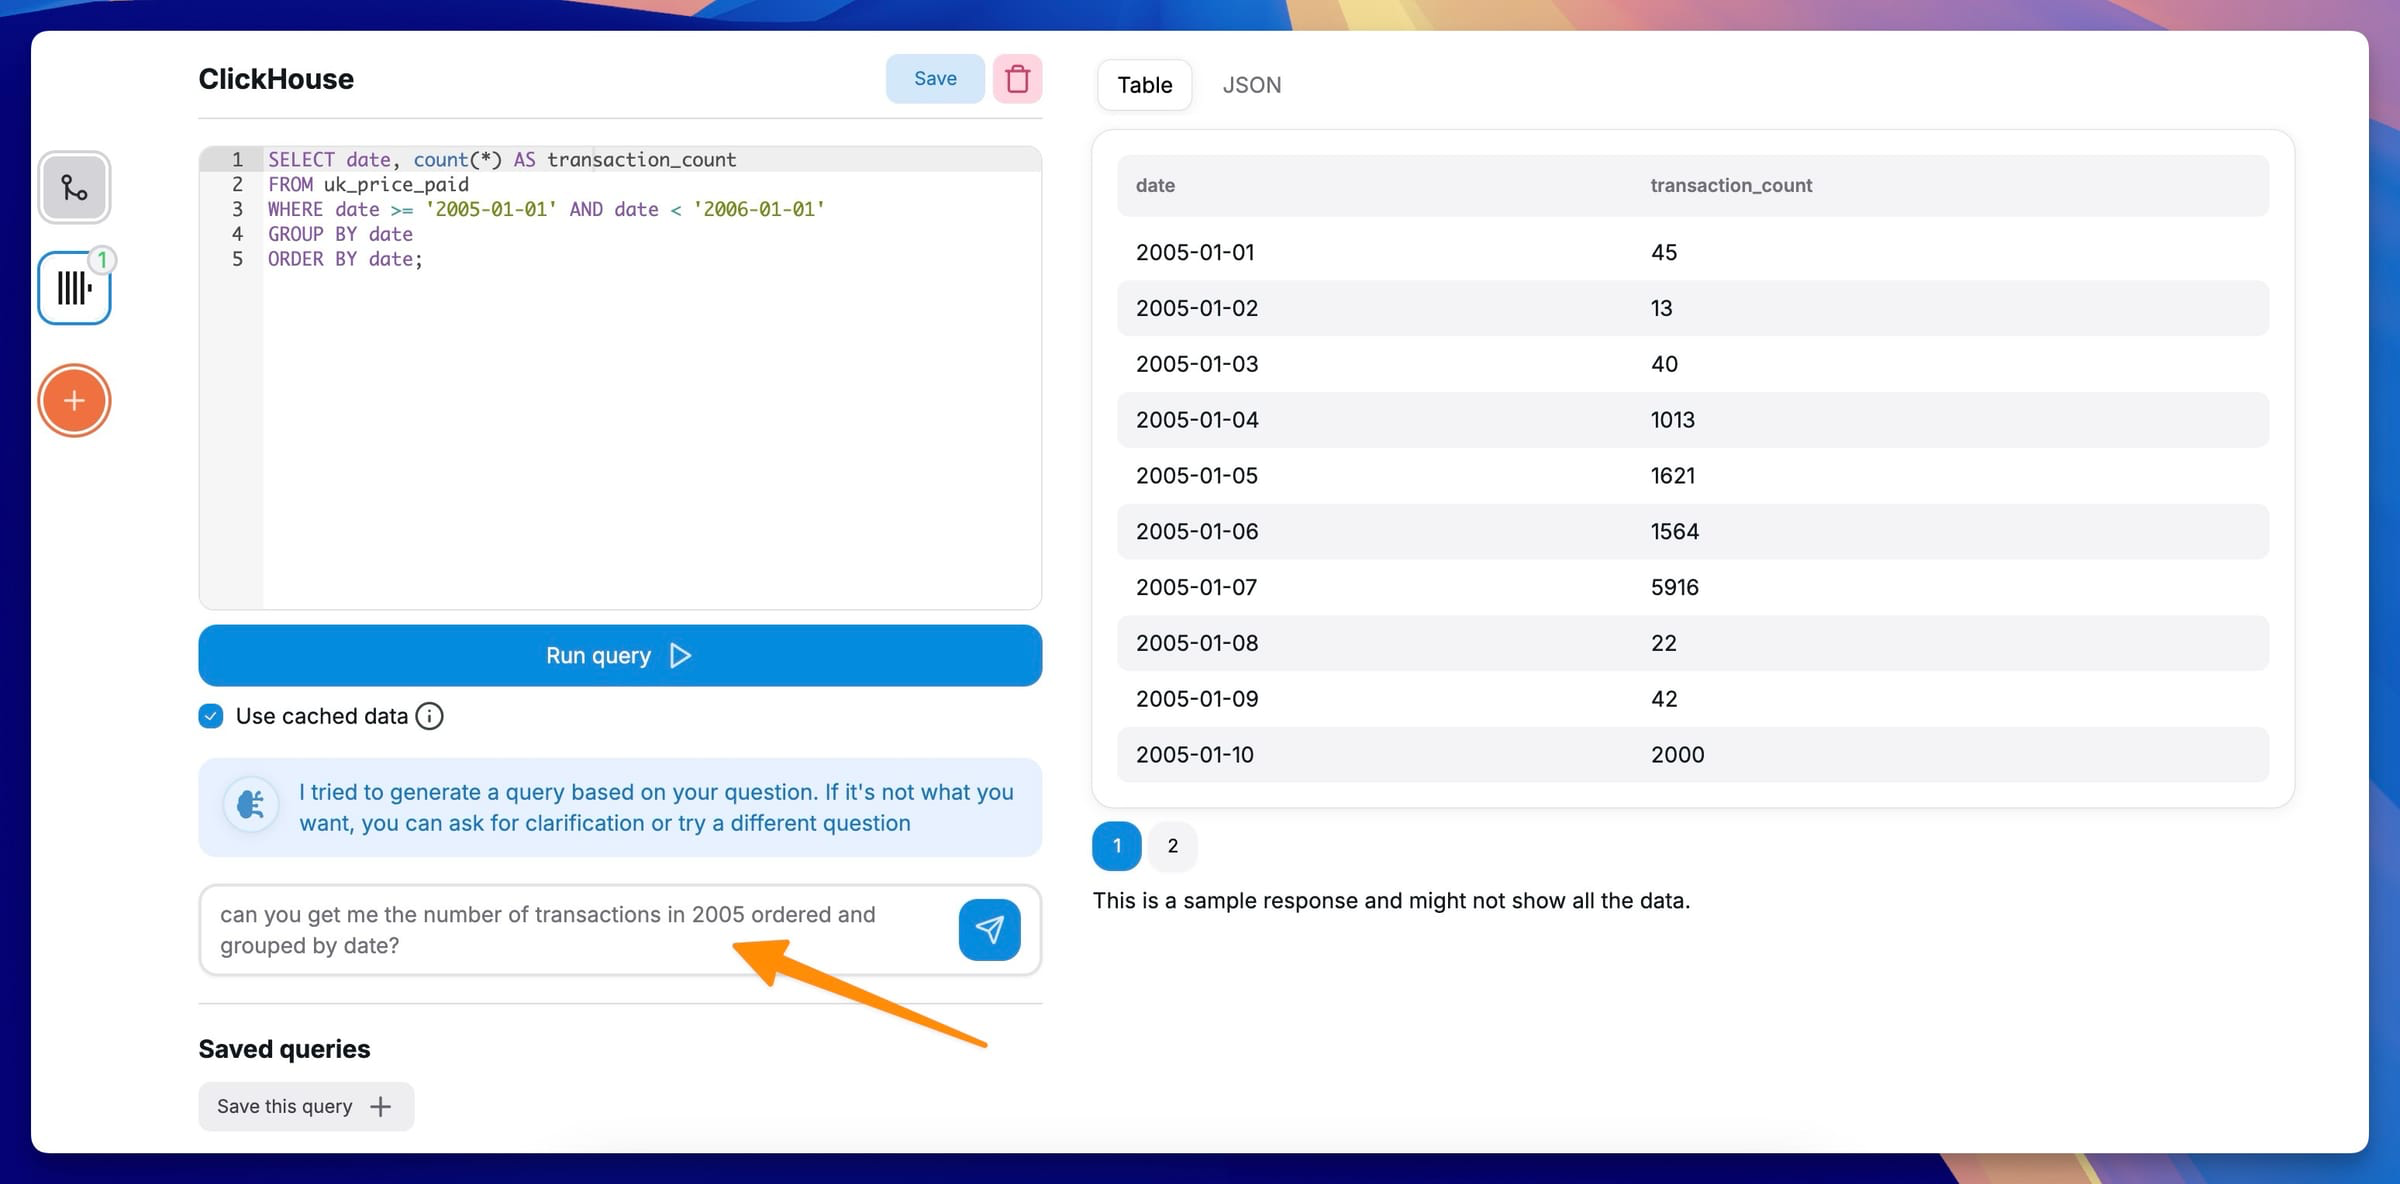Click the orange plus icon to add connection

click(74, 399)
